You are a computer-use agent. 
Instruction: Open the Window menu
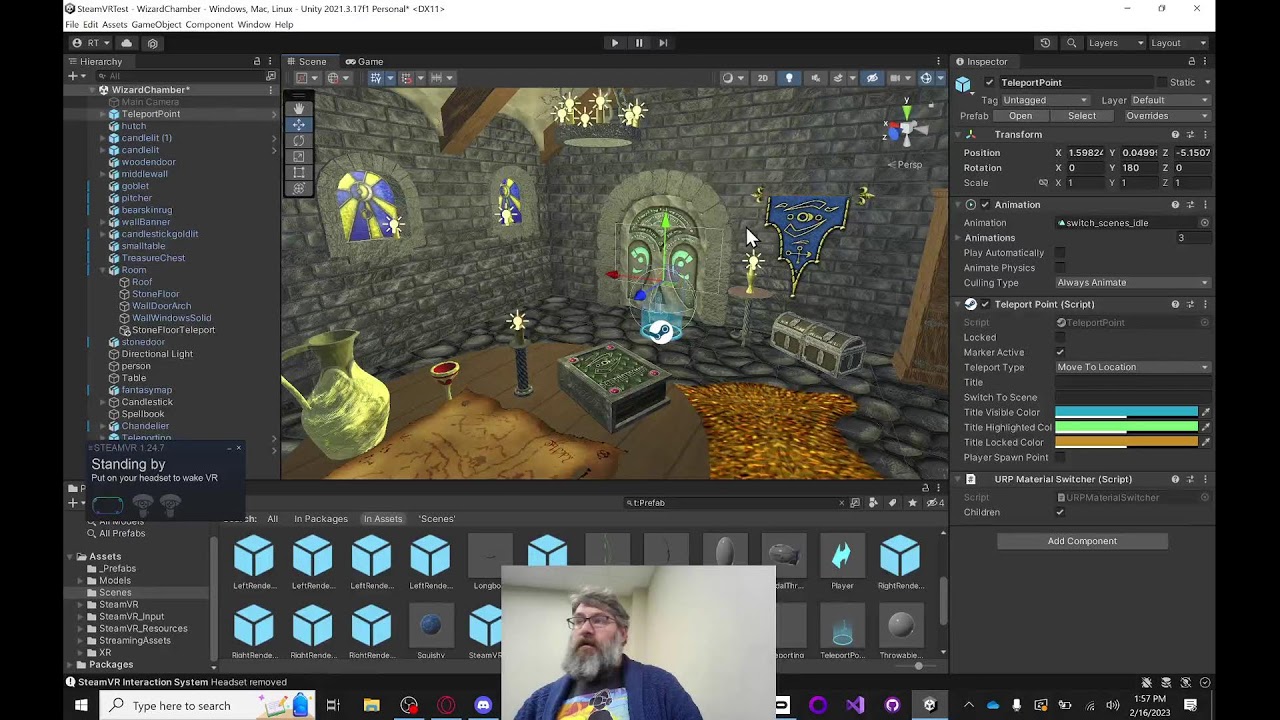[x=254, y=24]
